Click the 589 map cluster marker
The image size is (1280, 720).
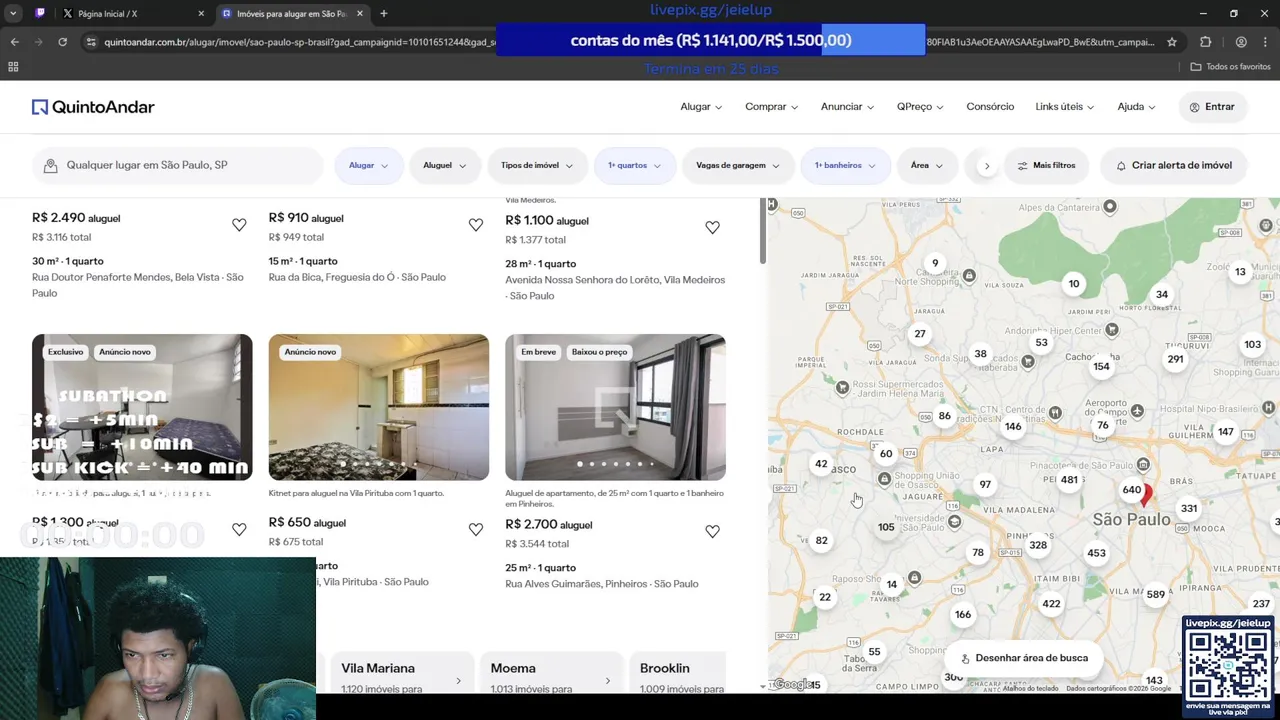click(1156, 594)
